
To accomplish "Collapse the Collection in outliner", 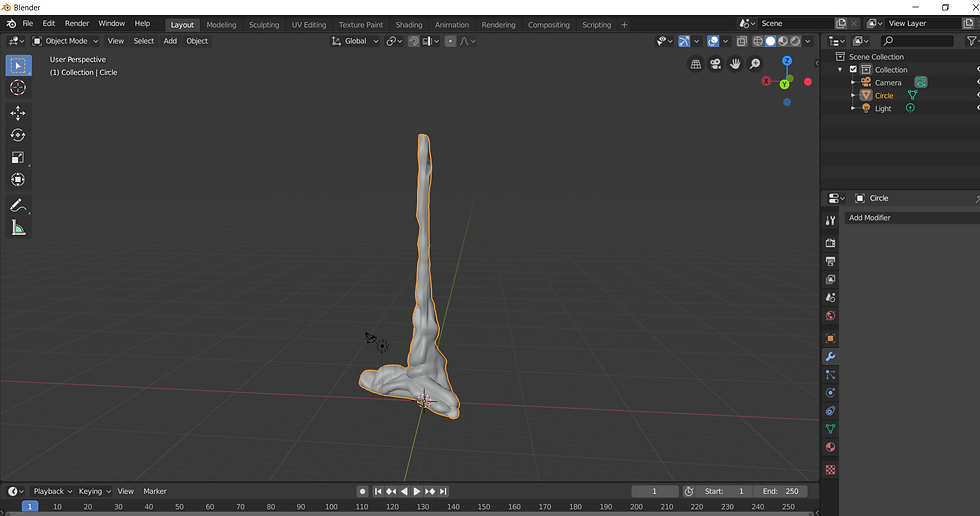I will click(840, 70).
